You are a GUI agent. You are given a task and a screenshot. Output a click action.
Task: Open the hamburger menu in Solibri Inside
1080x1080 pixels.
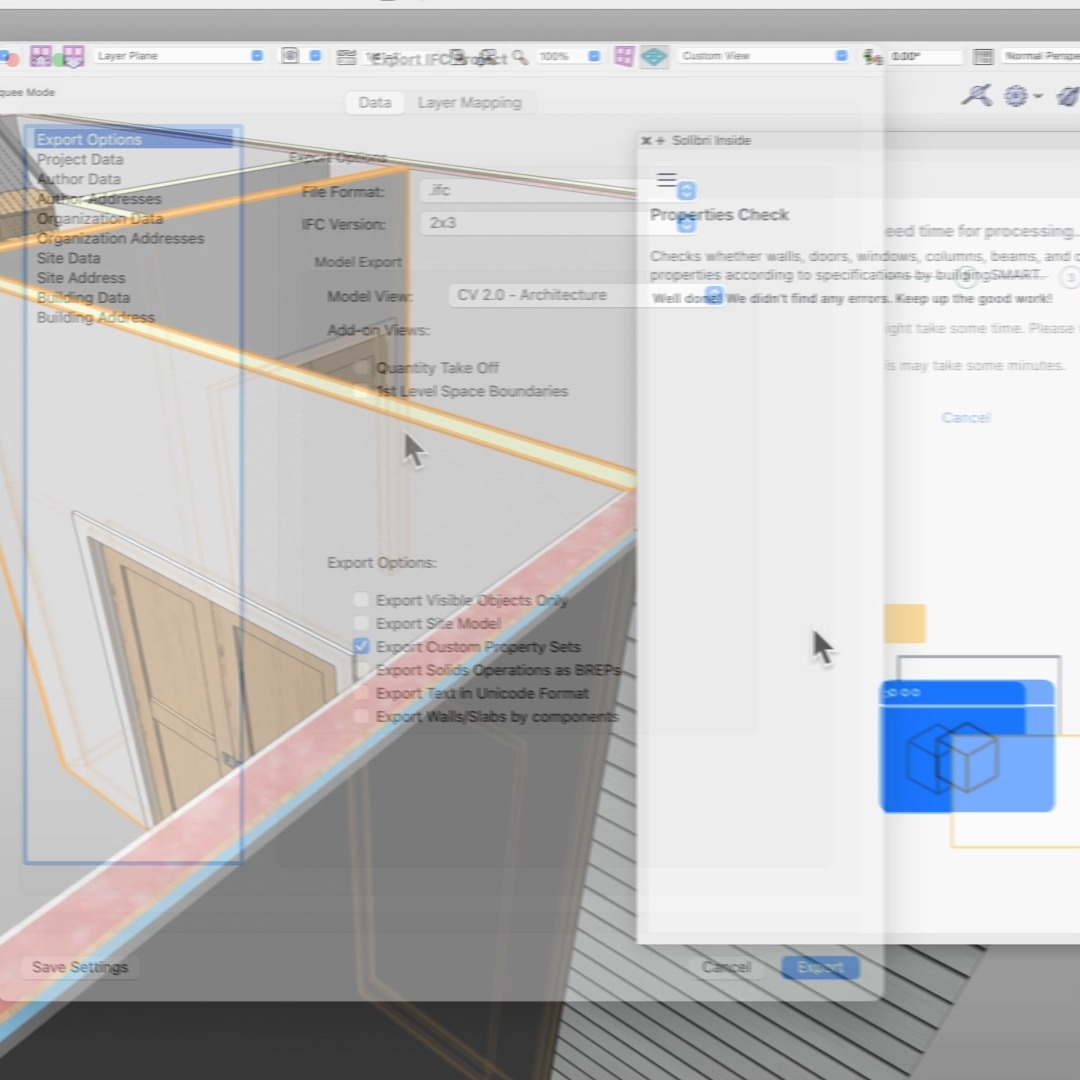coord(666,180)
